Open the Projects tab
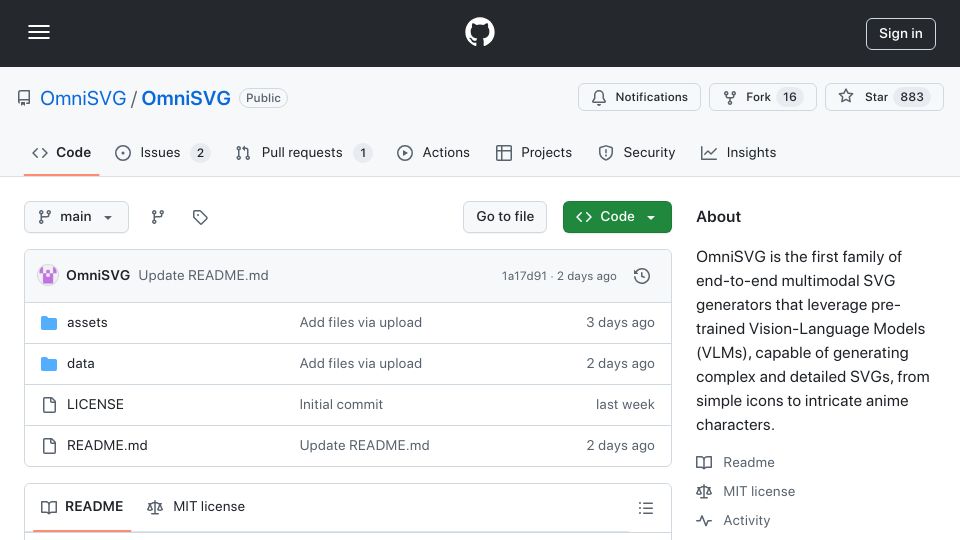The width and height of the screenshot is (960, 540). [x=534, y=152]
